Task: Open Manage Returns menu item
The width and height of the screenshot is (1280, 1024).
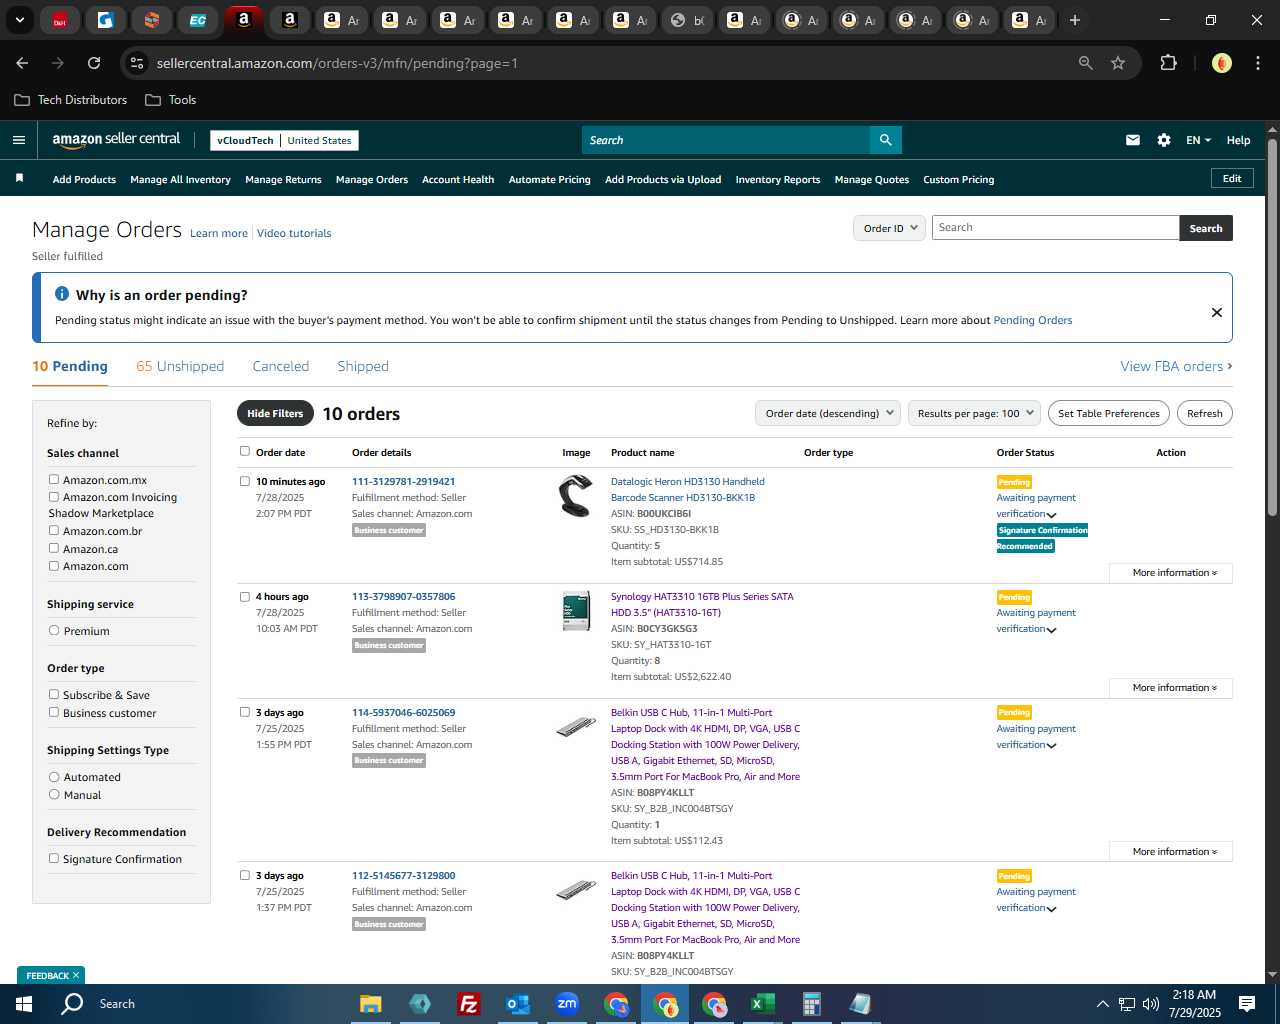Action: [283, 180]
